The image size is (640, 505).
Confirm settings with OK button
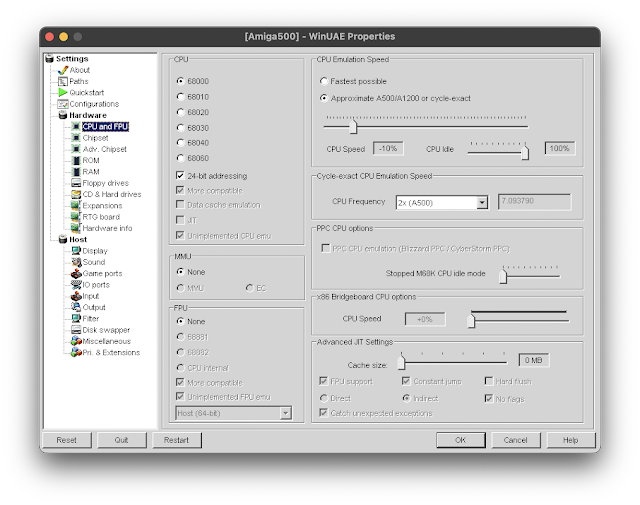click(460, 440)
